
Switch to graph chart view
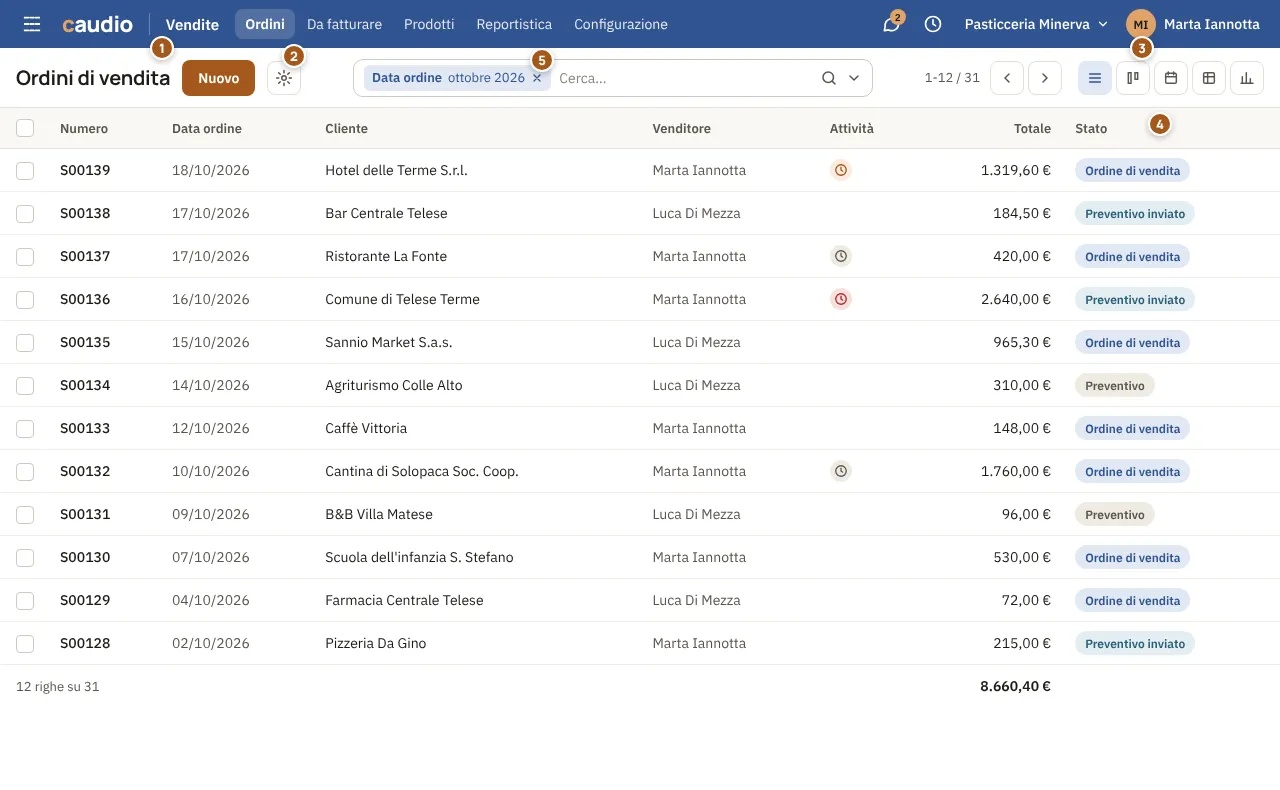click(1247, 78)
